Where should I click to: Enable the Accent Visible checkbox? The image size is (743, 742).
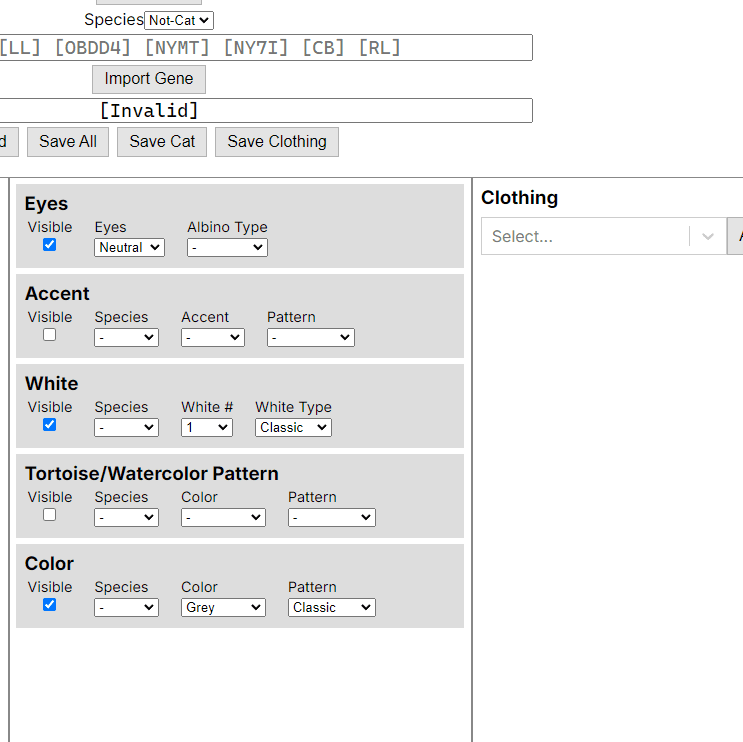pyautogui.click(x=50, y=335)
